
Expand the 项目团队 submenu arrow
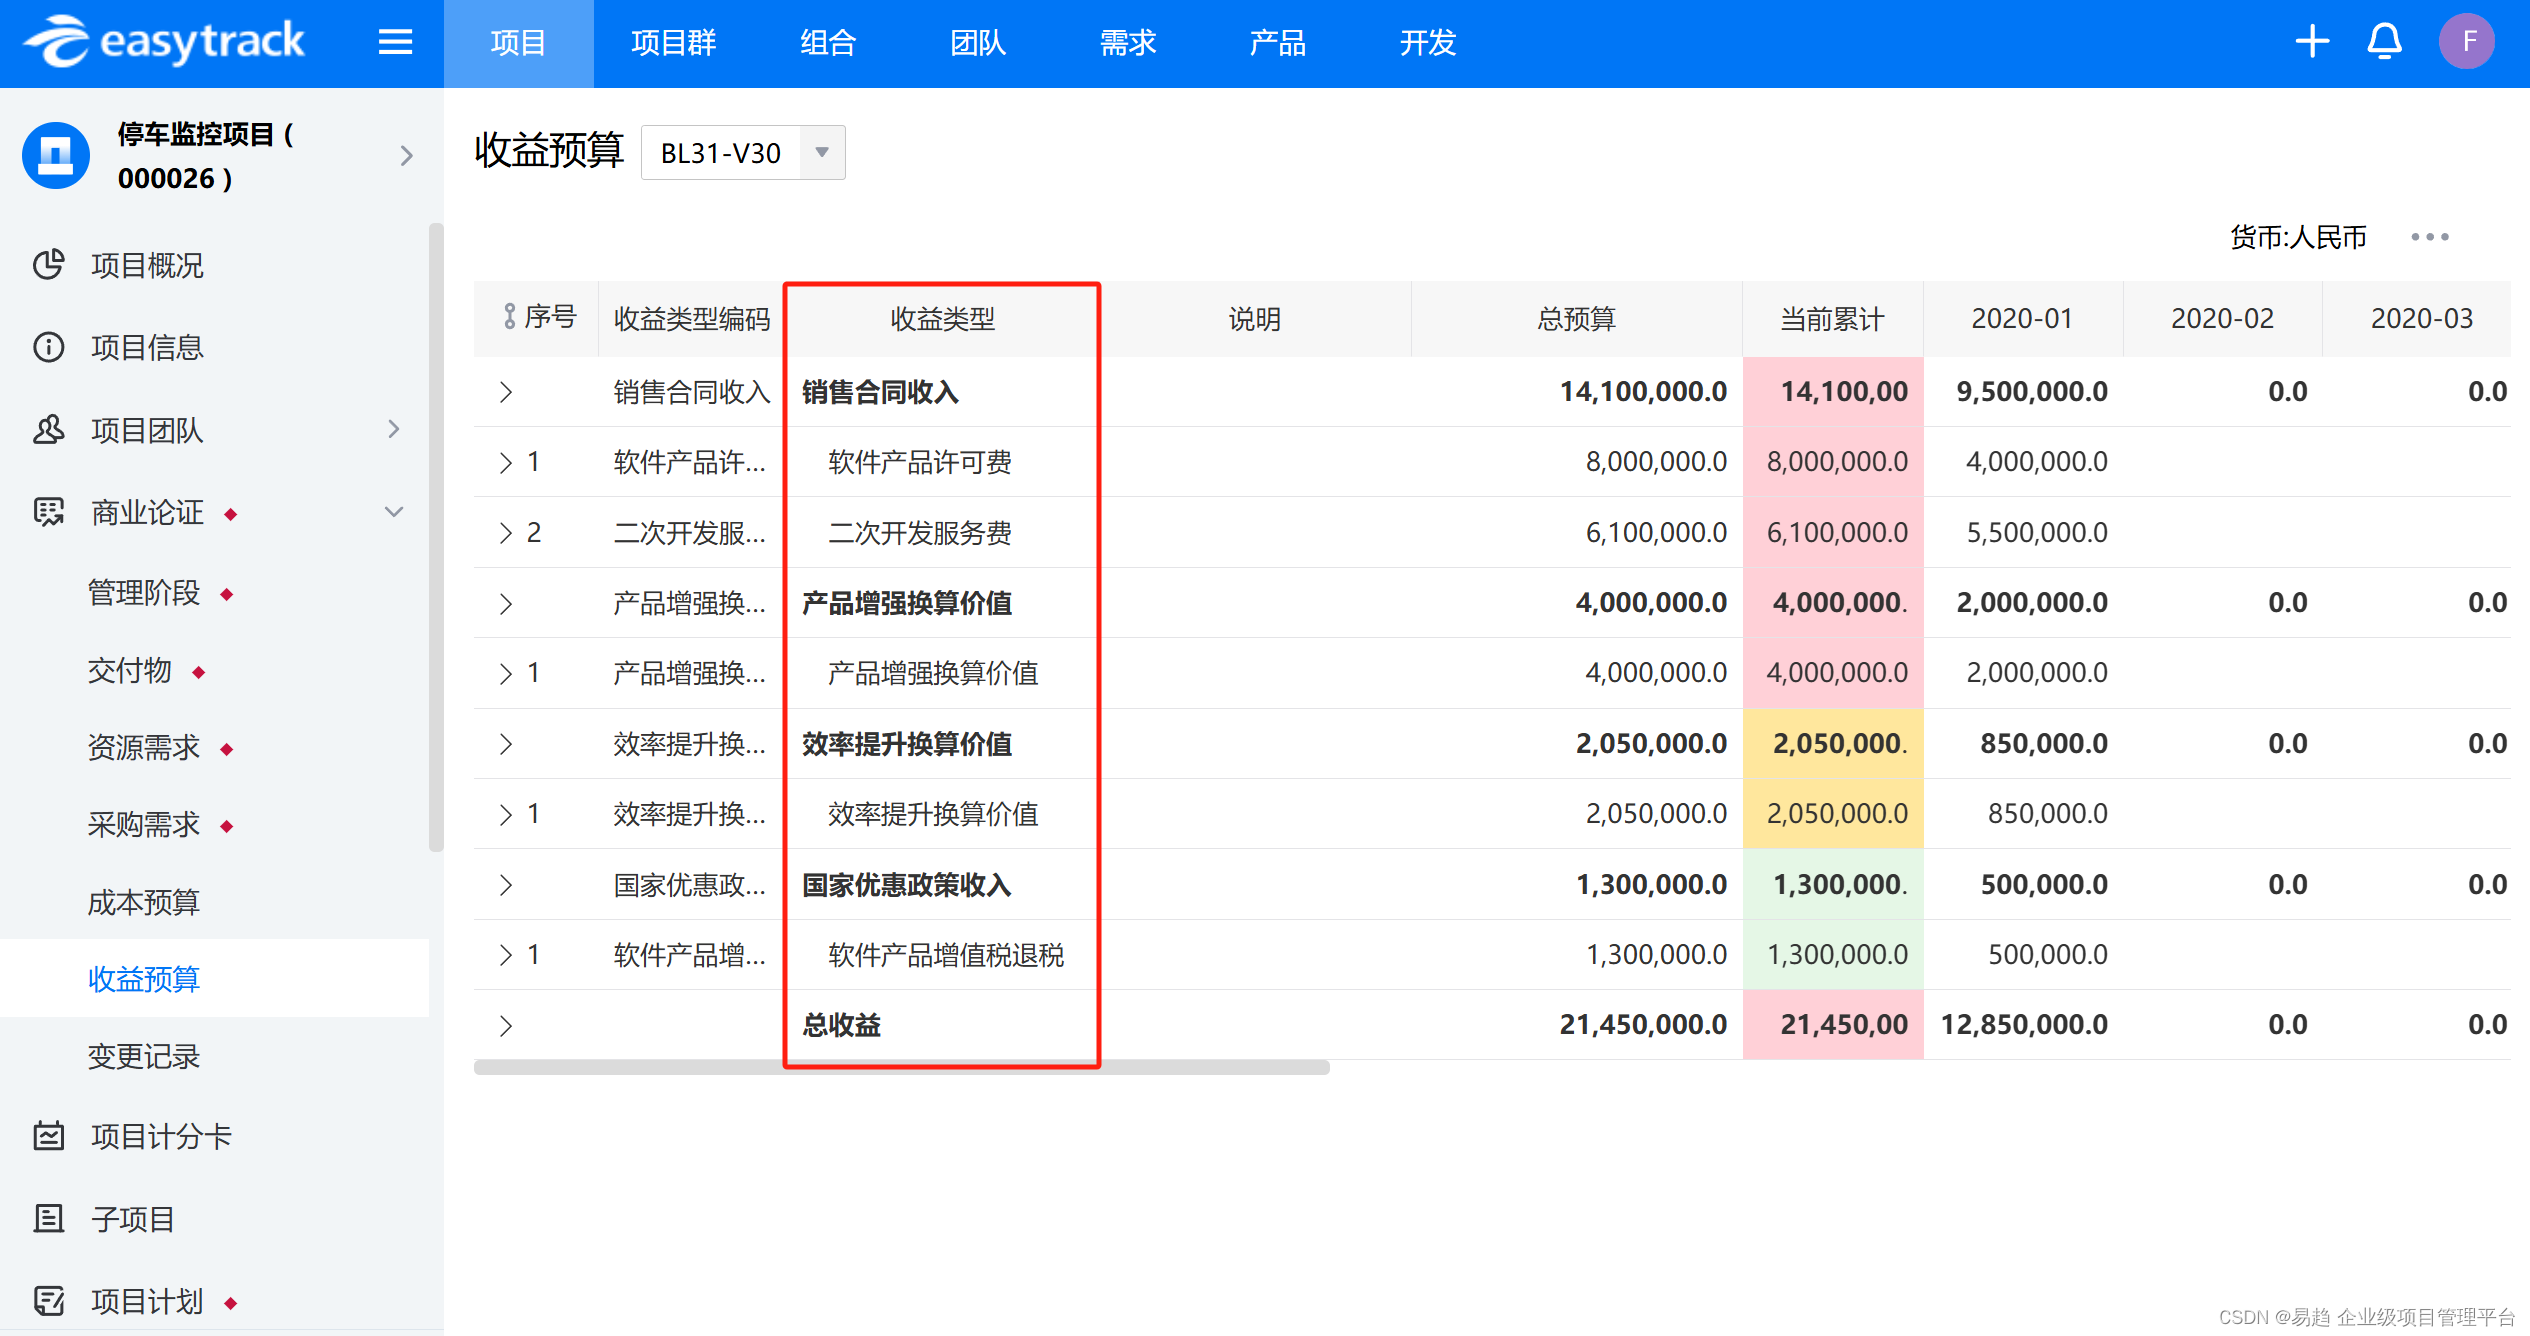click(394, 429)
